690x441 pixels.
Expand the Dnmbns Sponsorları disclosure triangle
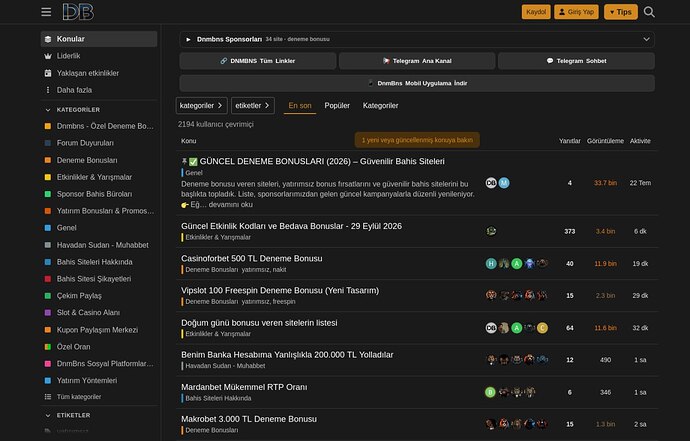click(x=188, y=39)
